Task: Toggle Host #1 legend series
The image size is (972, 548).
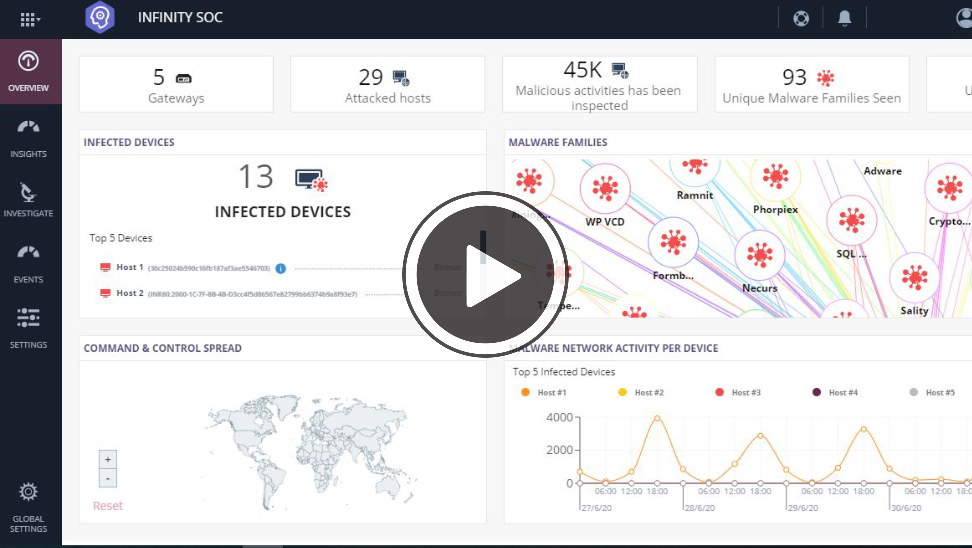Action: pos(544,392)
